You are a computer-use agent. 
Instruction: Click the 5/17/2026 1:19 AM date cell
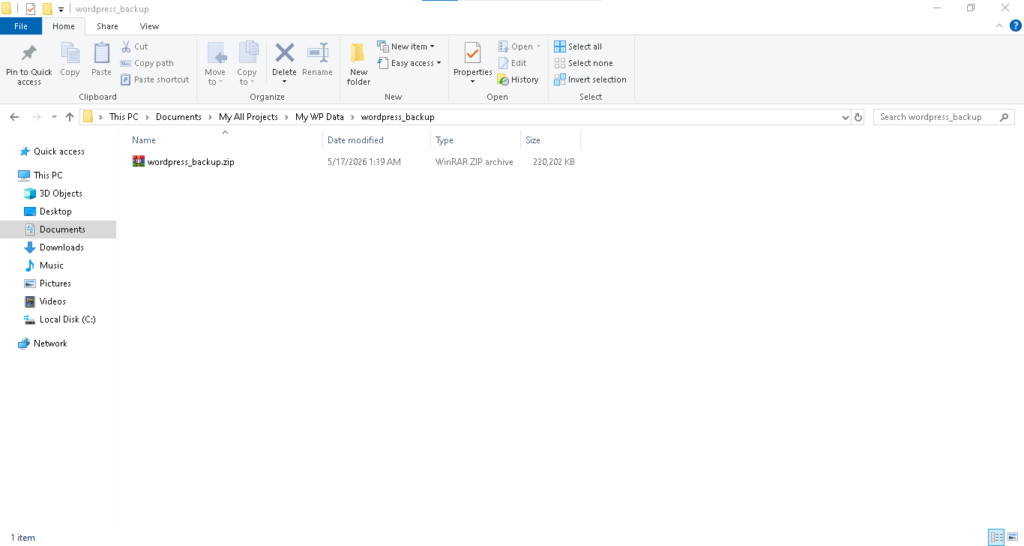pos(364,162)
